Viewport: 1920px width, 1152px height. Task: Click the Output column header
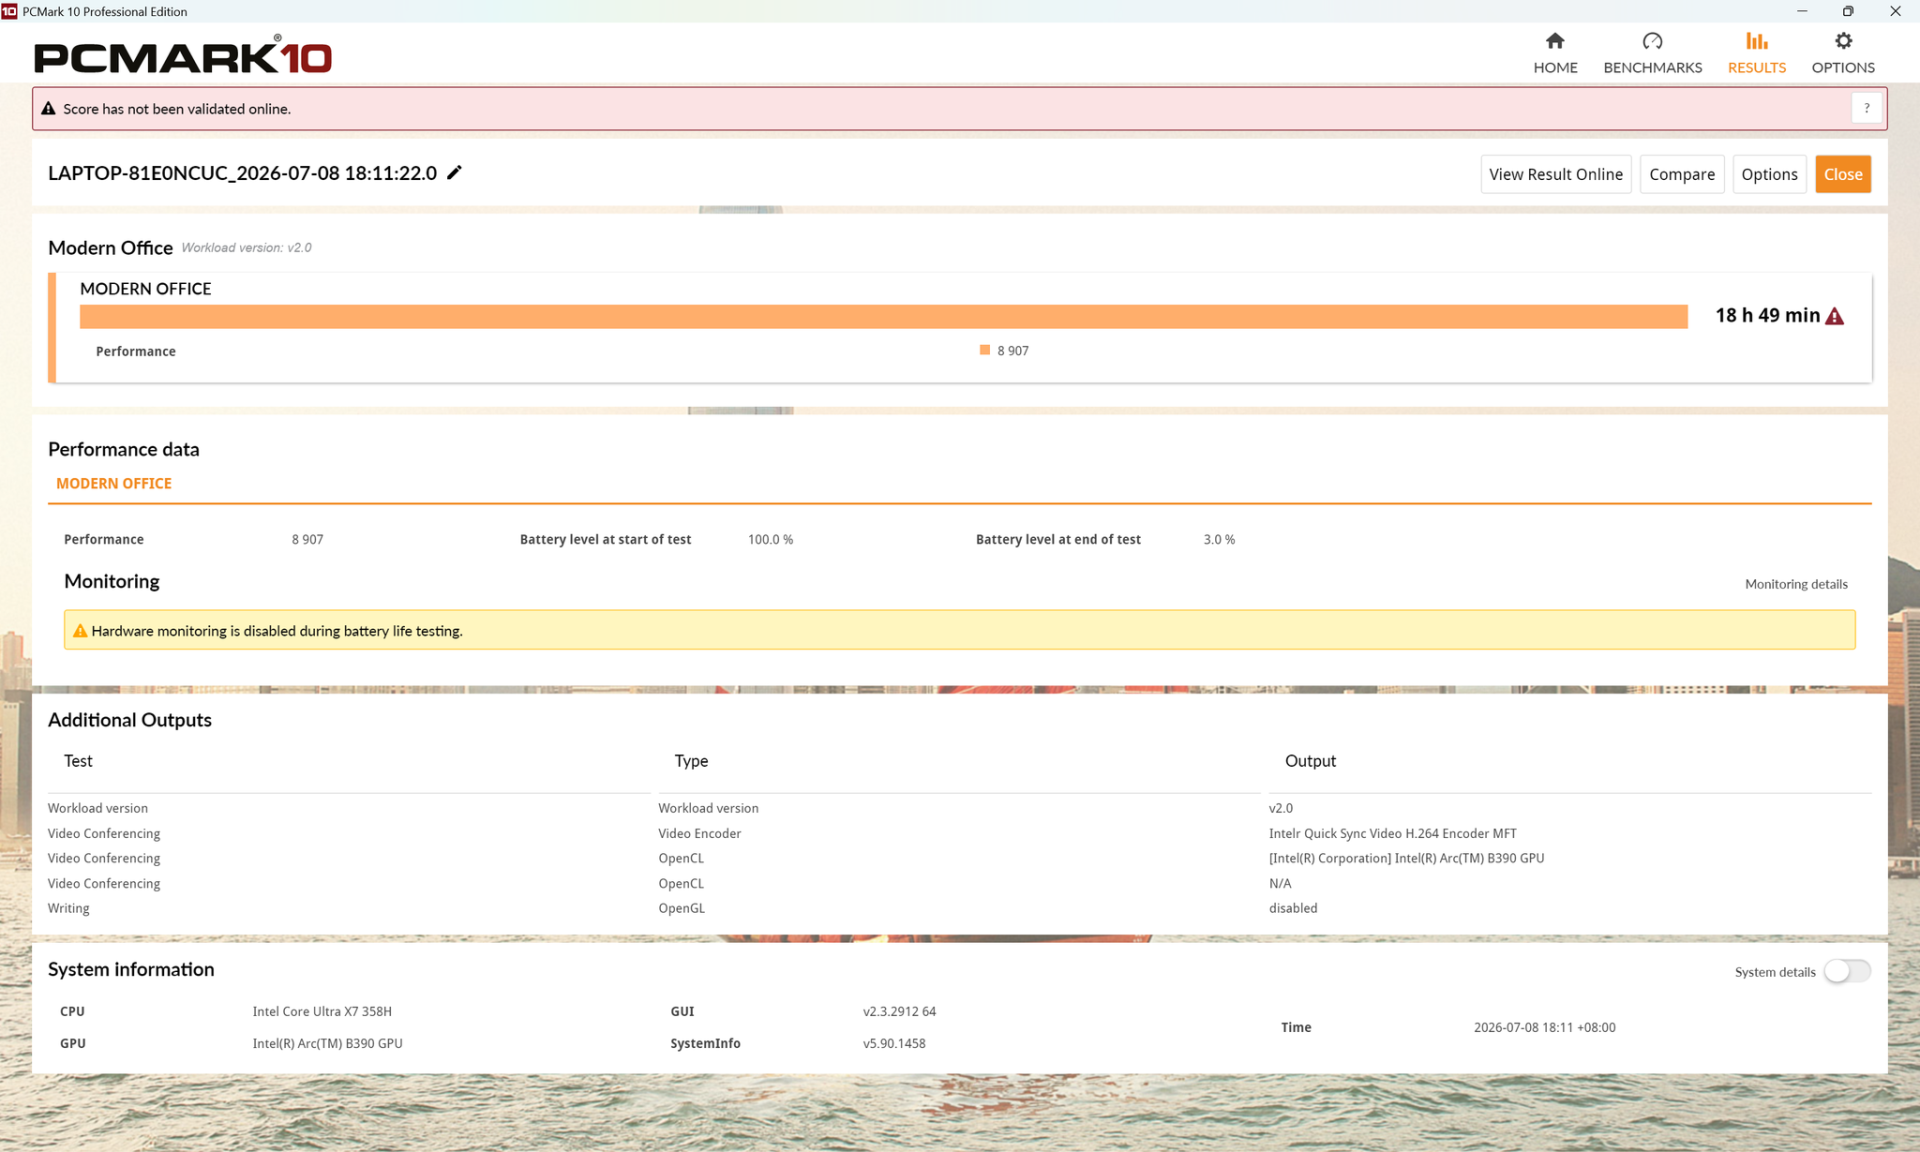click(x=1310, y=761)
